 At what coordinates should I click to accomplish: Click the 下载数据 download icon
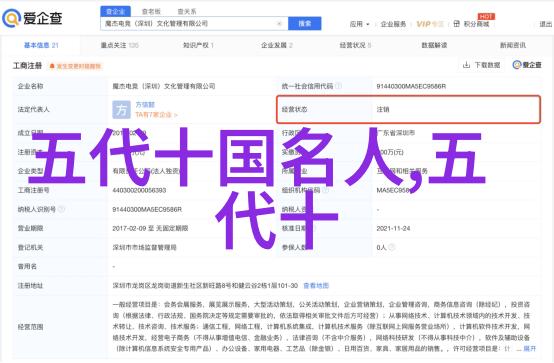tap(467, 65)
